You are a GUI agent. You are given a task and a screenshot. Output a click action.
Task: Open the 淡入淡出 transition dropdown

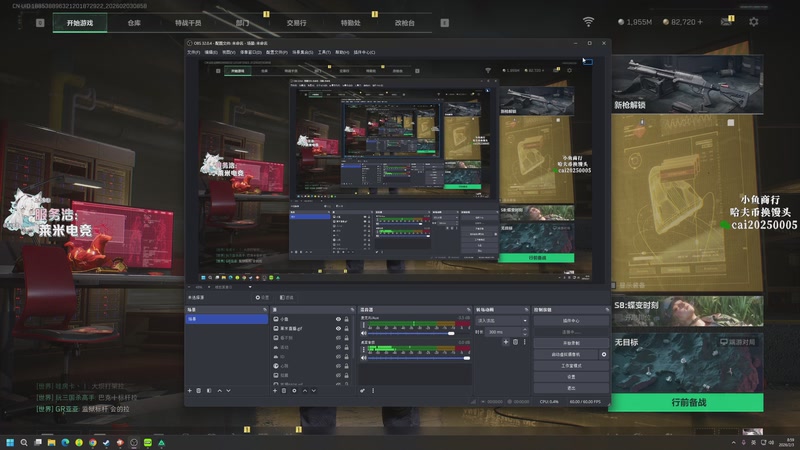point(503,321)
